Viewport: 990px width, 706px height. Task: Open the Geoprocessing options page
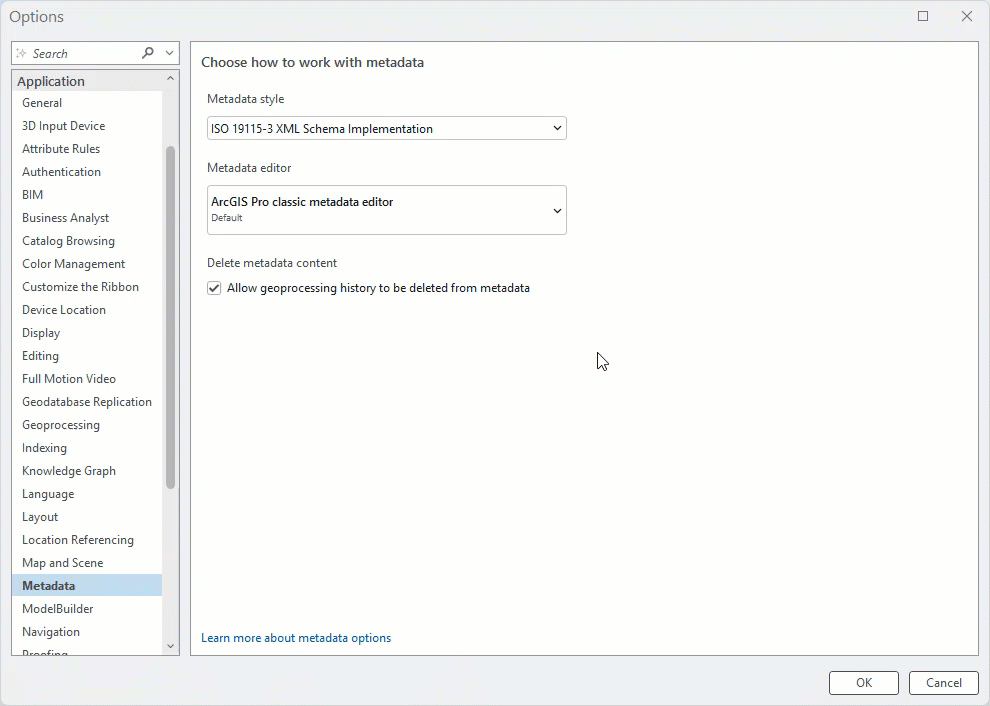click(61, 424)
